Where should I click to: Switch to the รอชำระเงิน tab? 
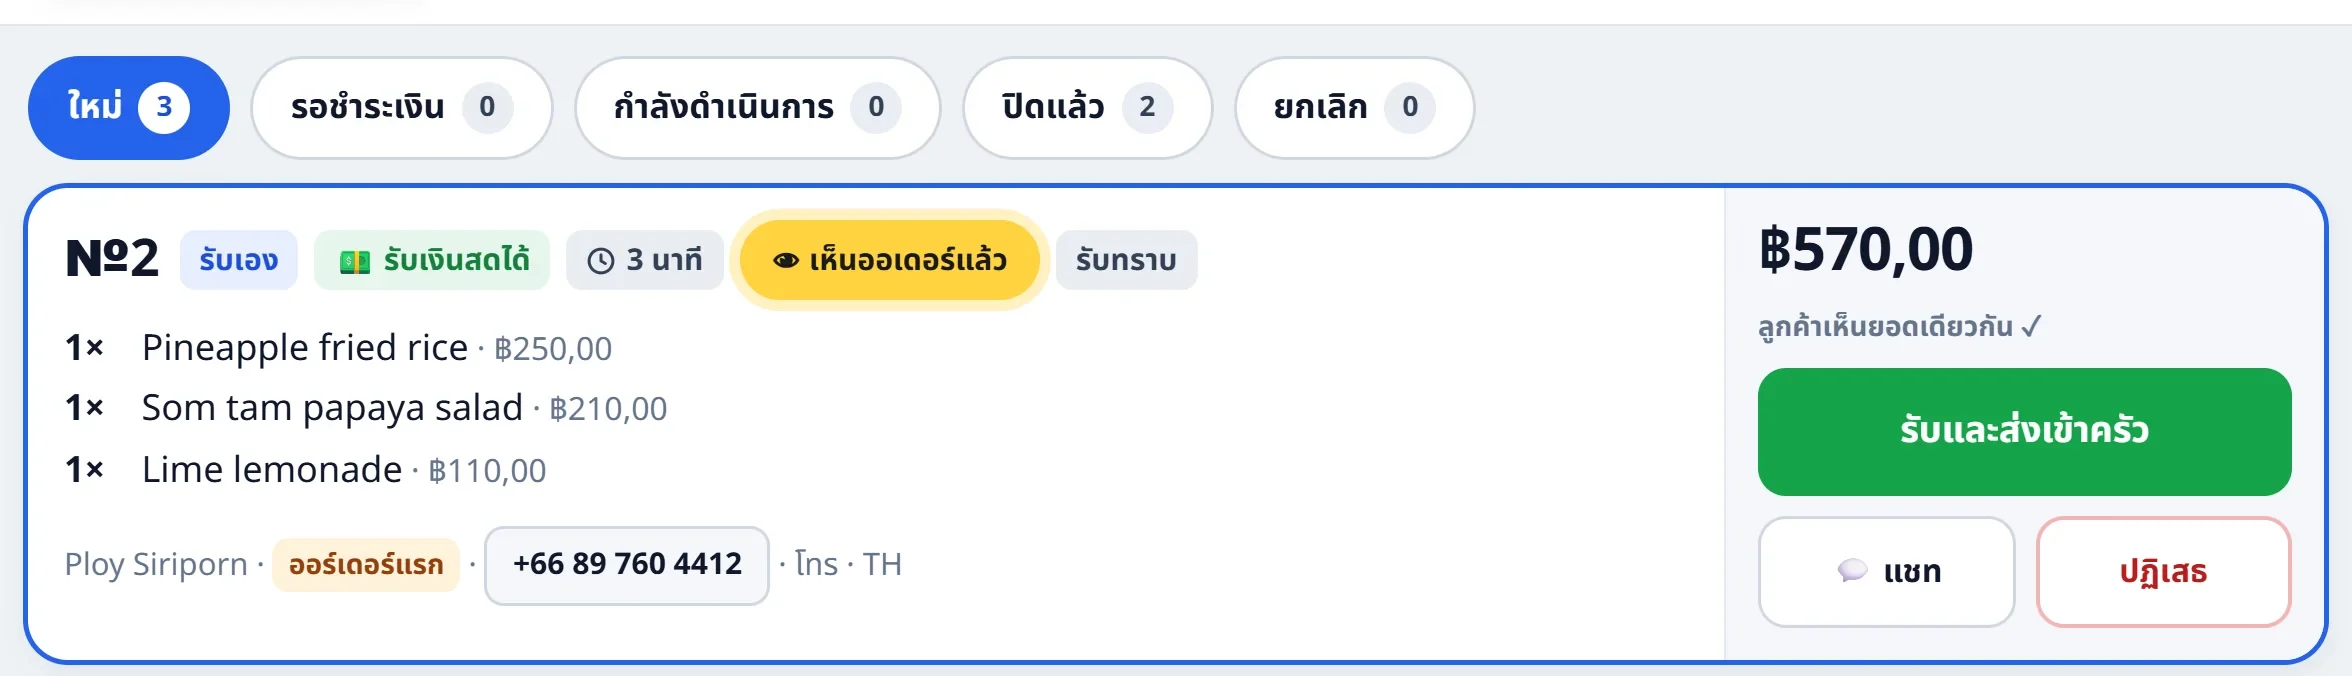[x=401, y=107]
